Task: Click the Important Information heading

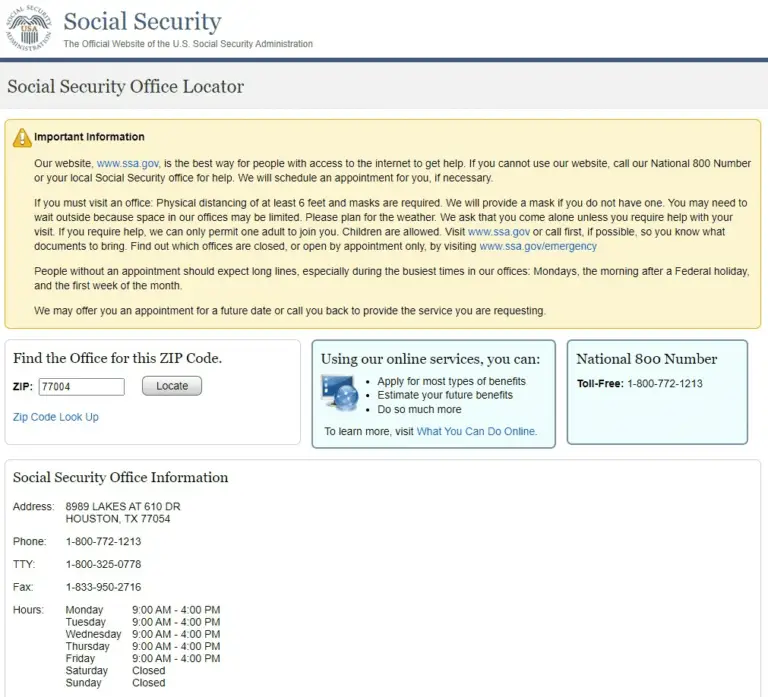Action: point(89,137)
